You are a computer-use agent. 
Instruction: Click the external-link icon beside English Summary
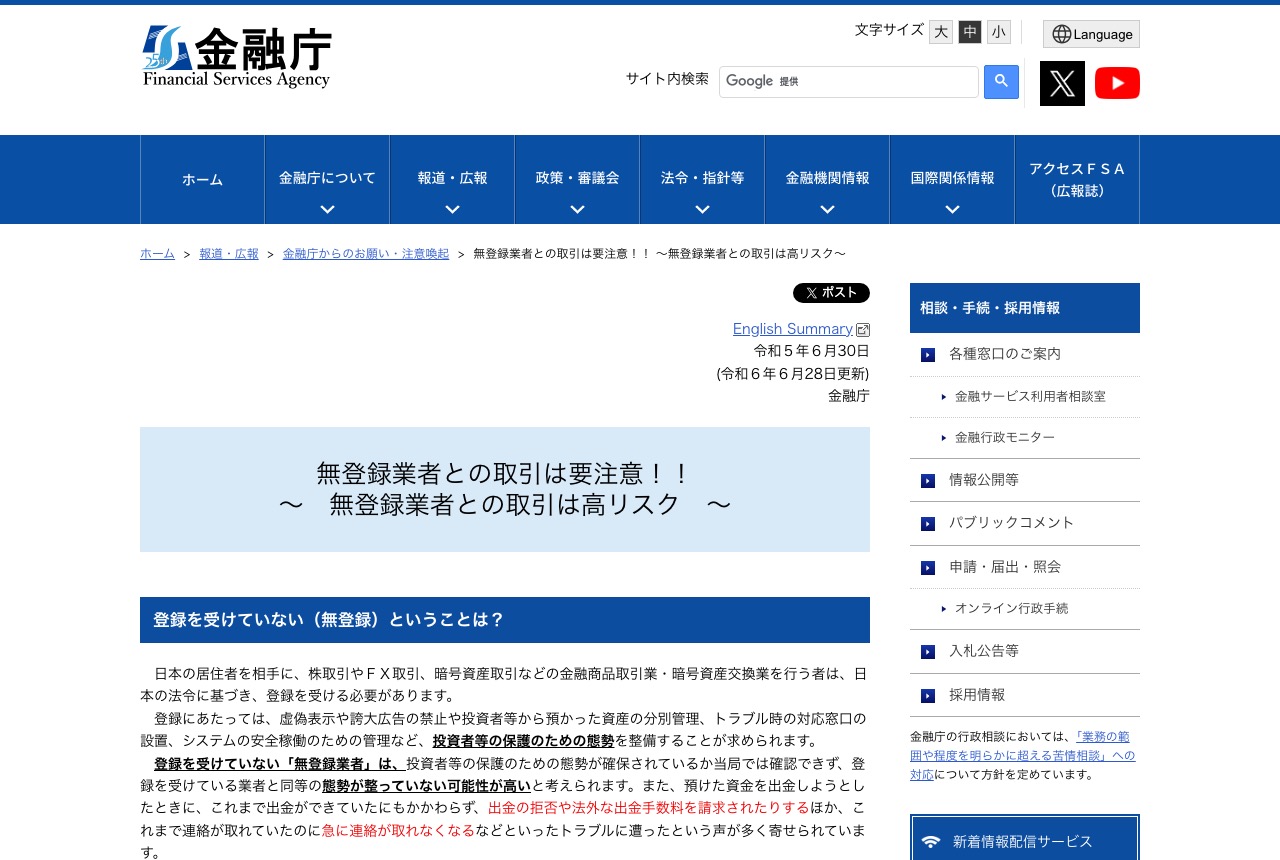click(863, 330)
